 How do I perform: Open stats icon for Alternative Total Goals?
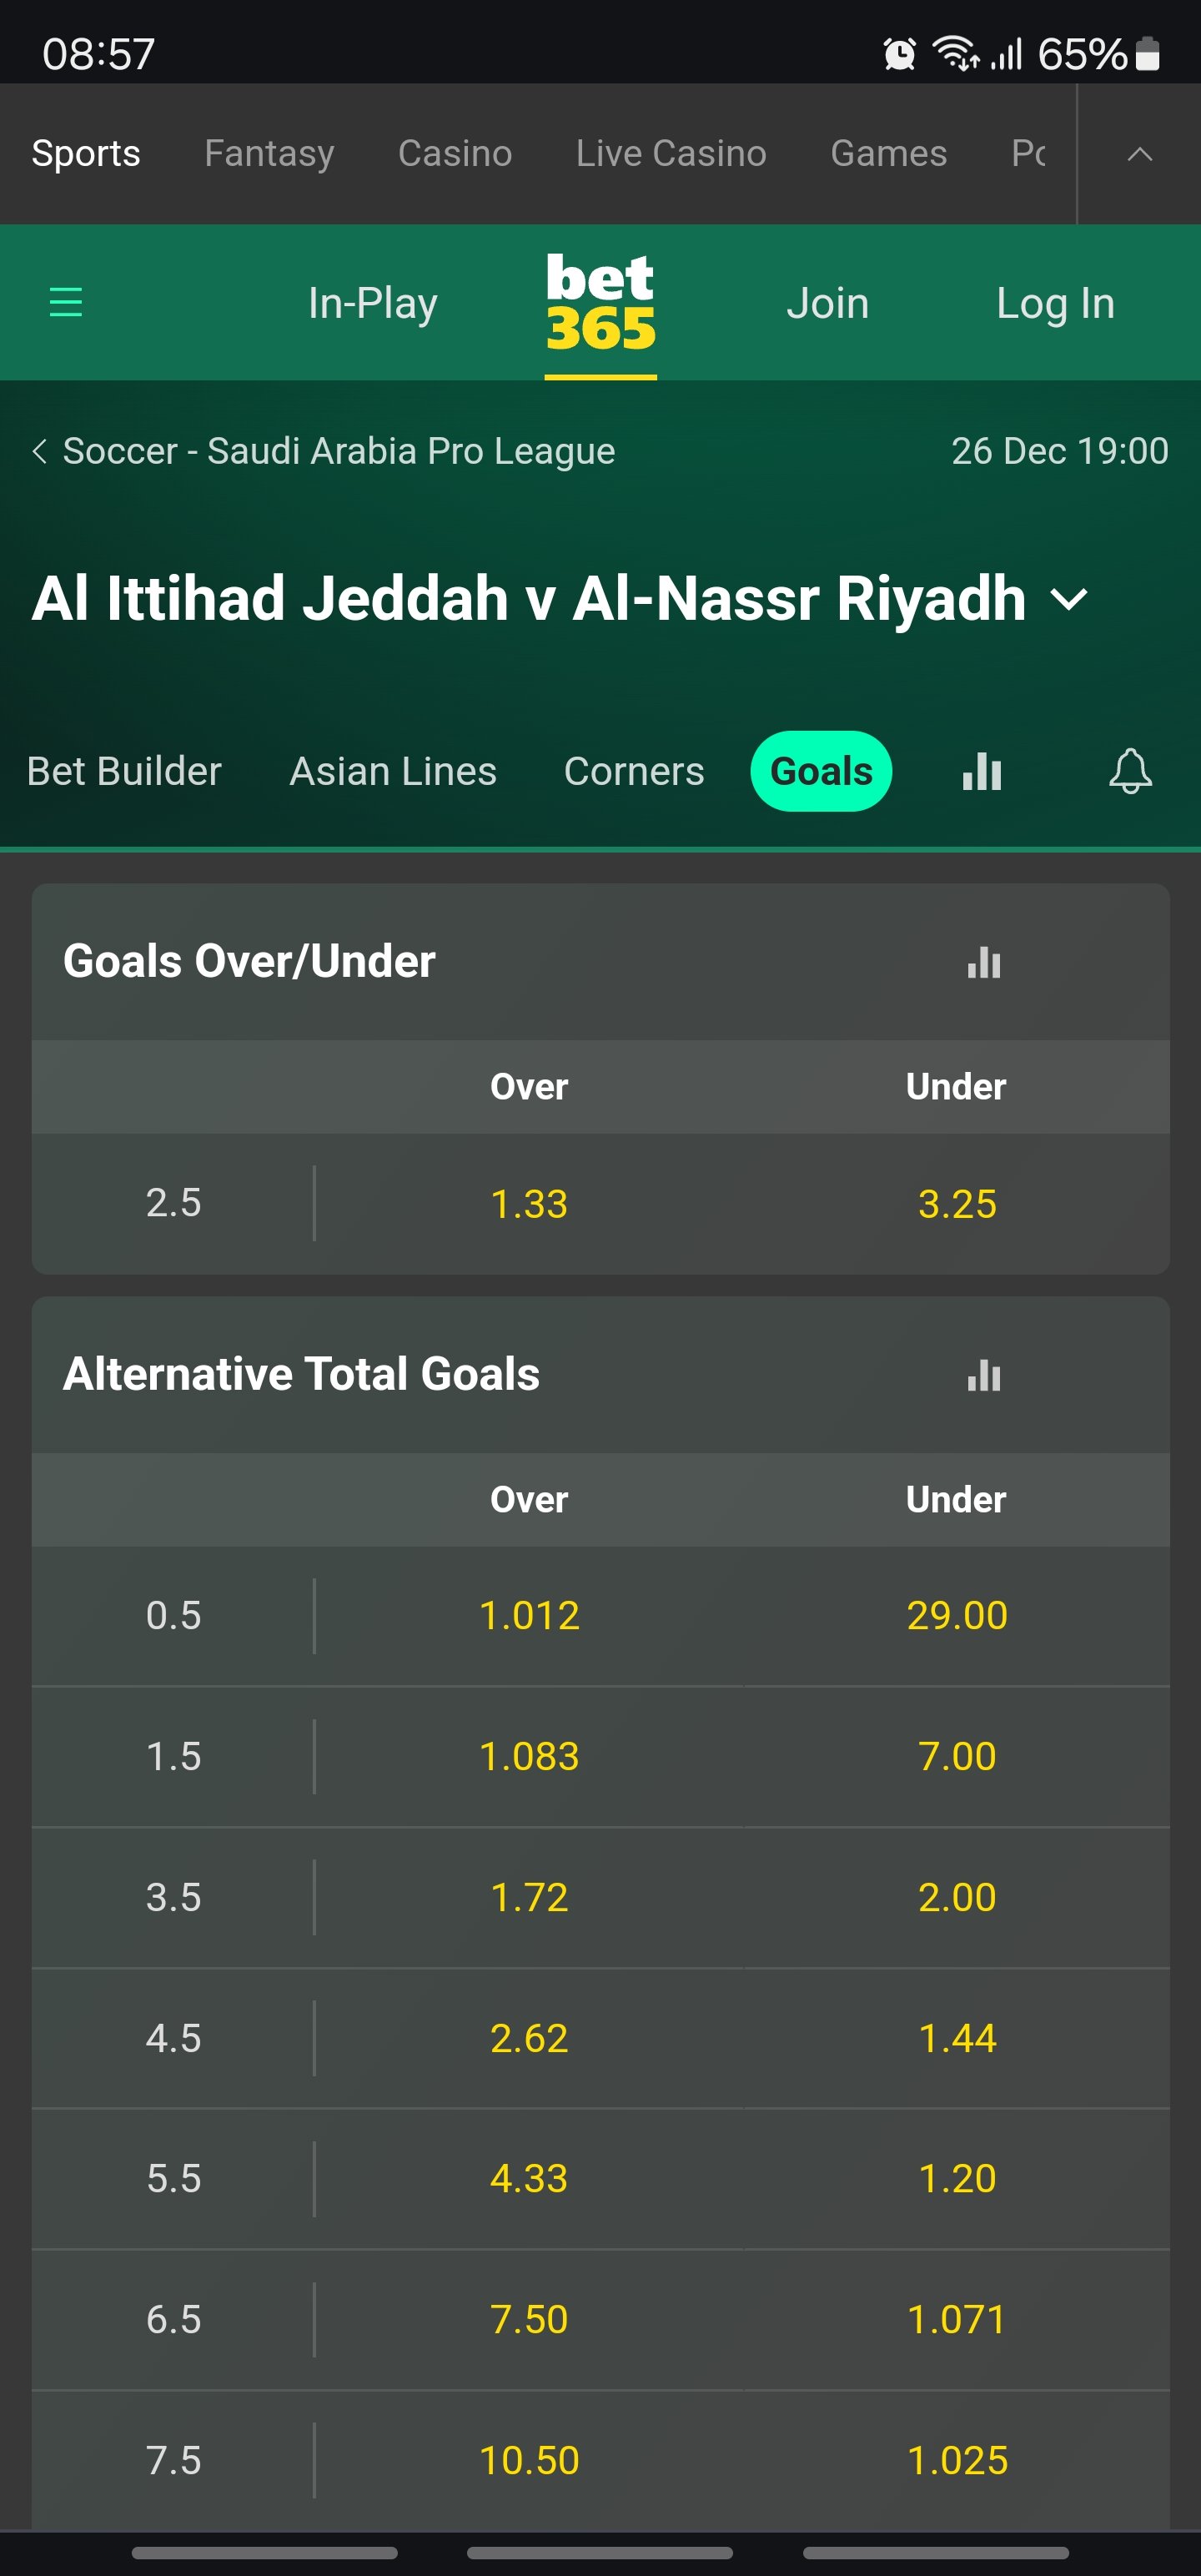tap(984, 1375)
